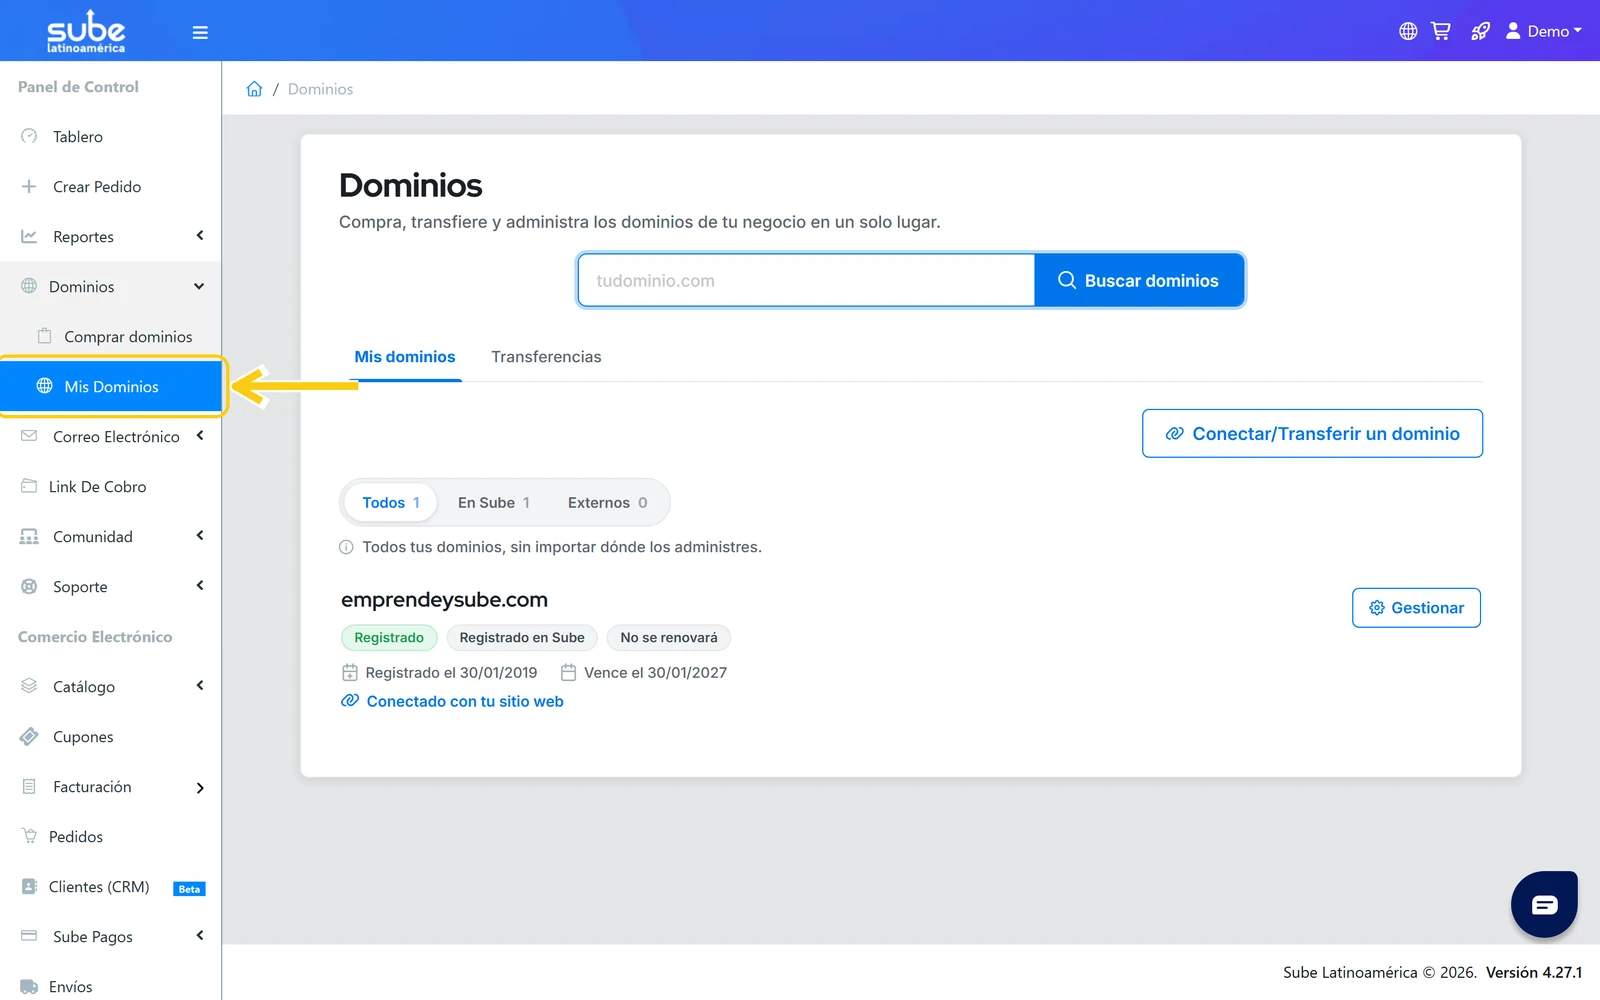Click the Sube Pagos card icon
This screenshot has width=1600, height=1000.
point(29,936)
